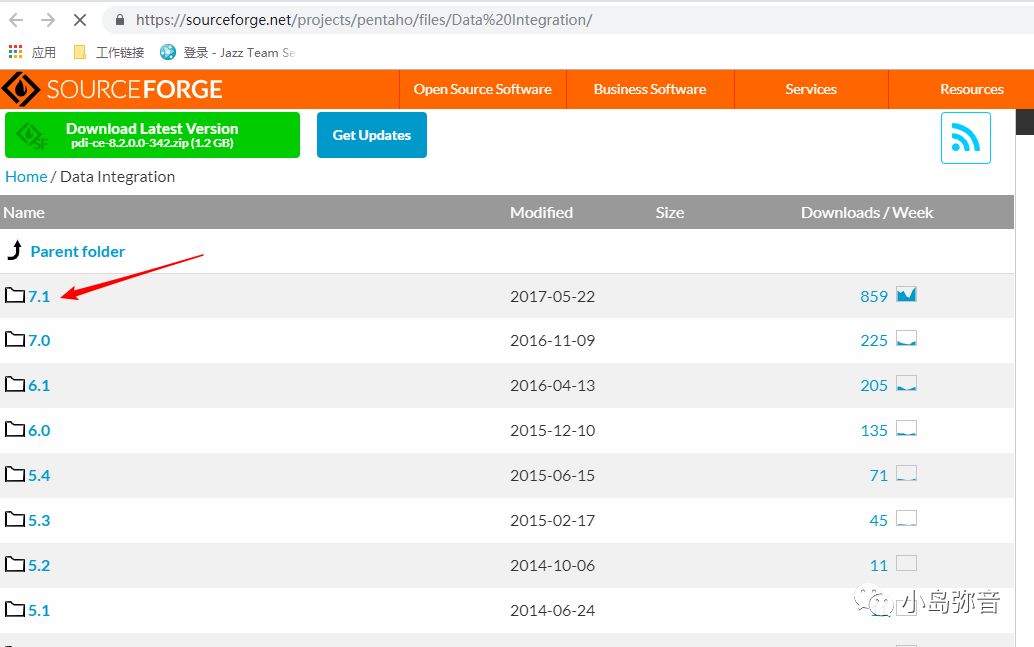The image size is (1034, 647).
Task: Open the apps grid bookmark icon
Action: coord(16,52)
